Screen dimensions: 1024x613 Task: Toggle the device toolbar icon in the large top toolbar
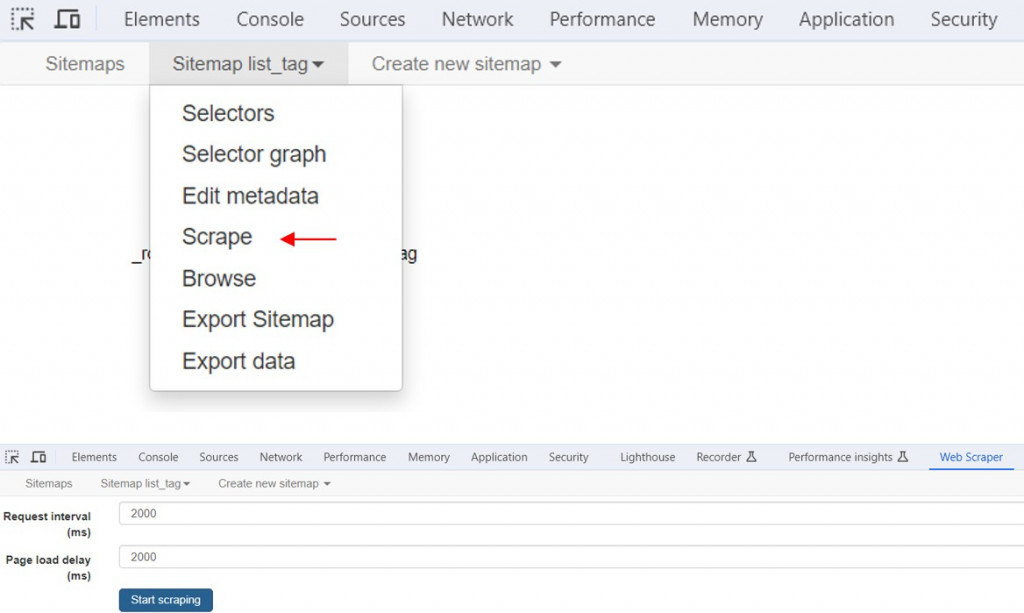[67, 19]
